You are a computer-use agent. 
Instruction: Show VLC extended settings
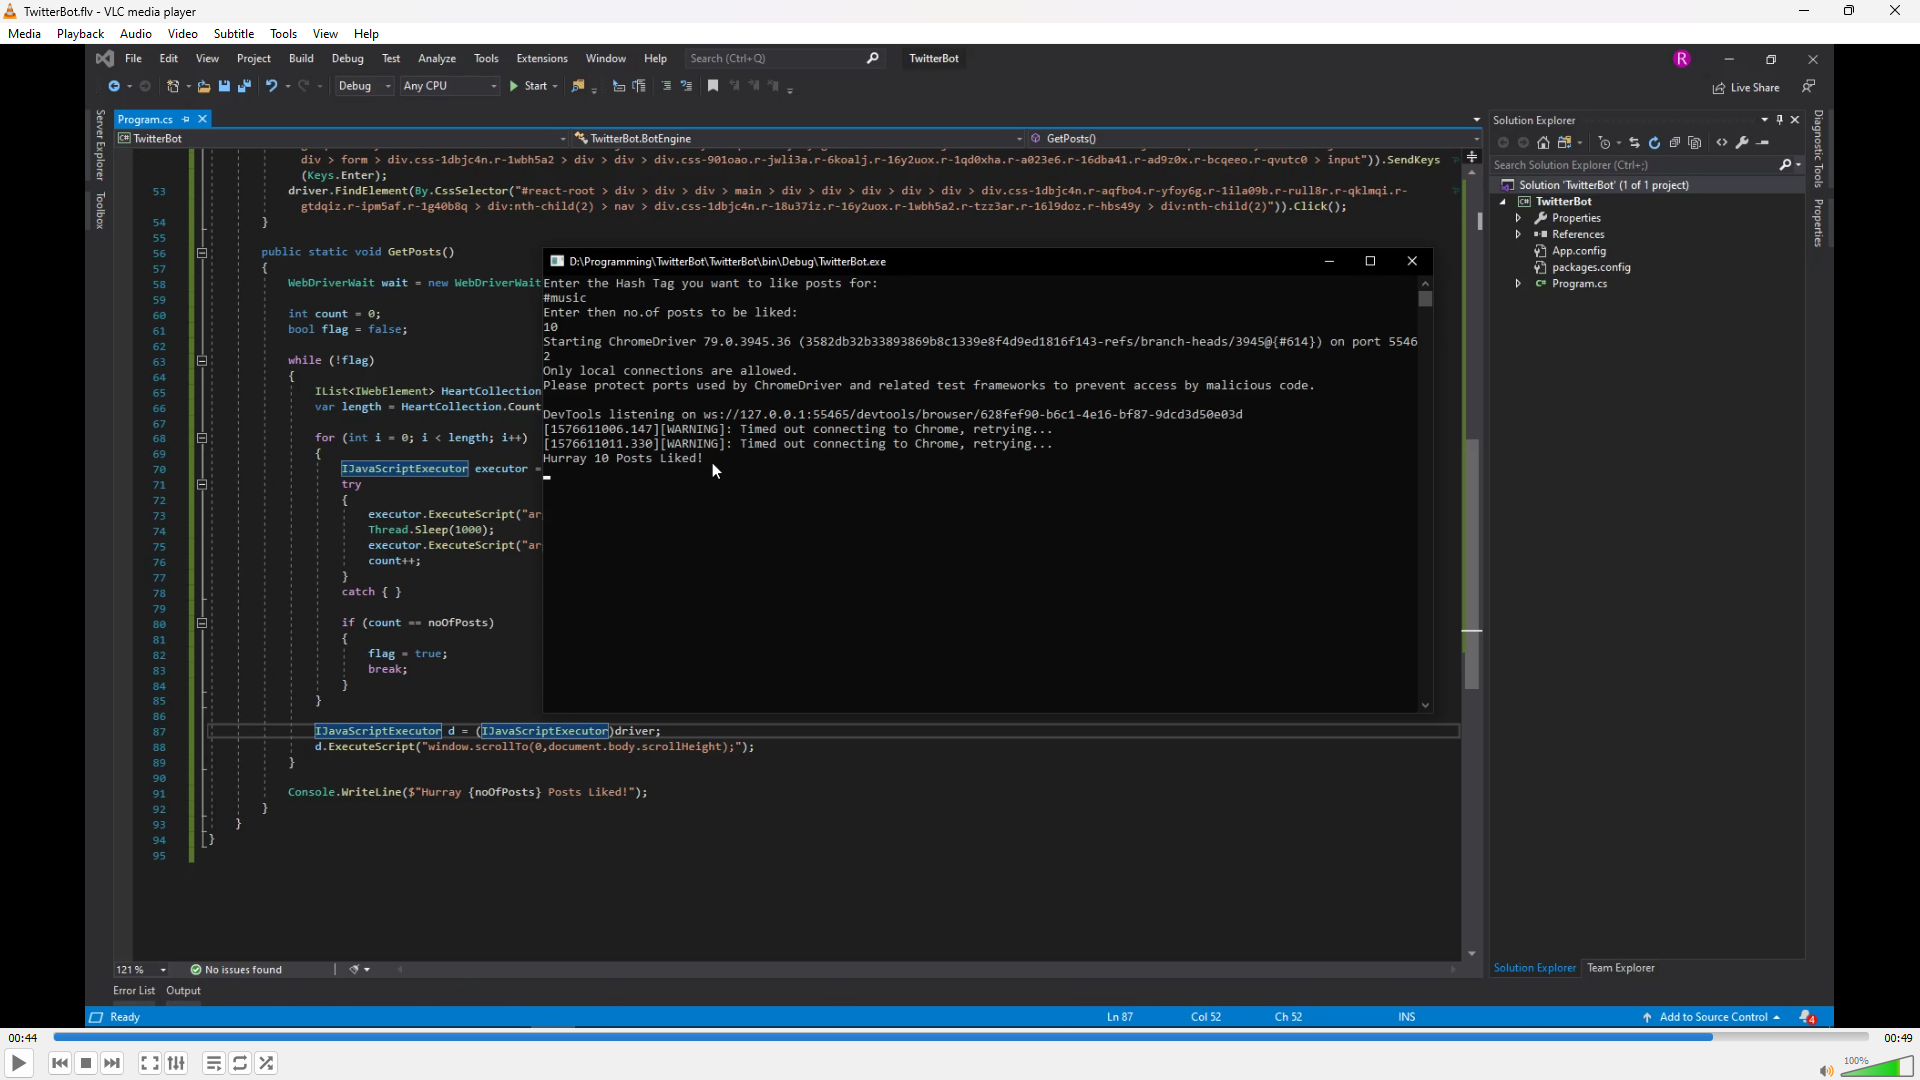click(176, 1063)
